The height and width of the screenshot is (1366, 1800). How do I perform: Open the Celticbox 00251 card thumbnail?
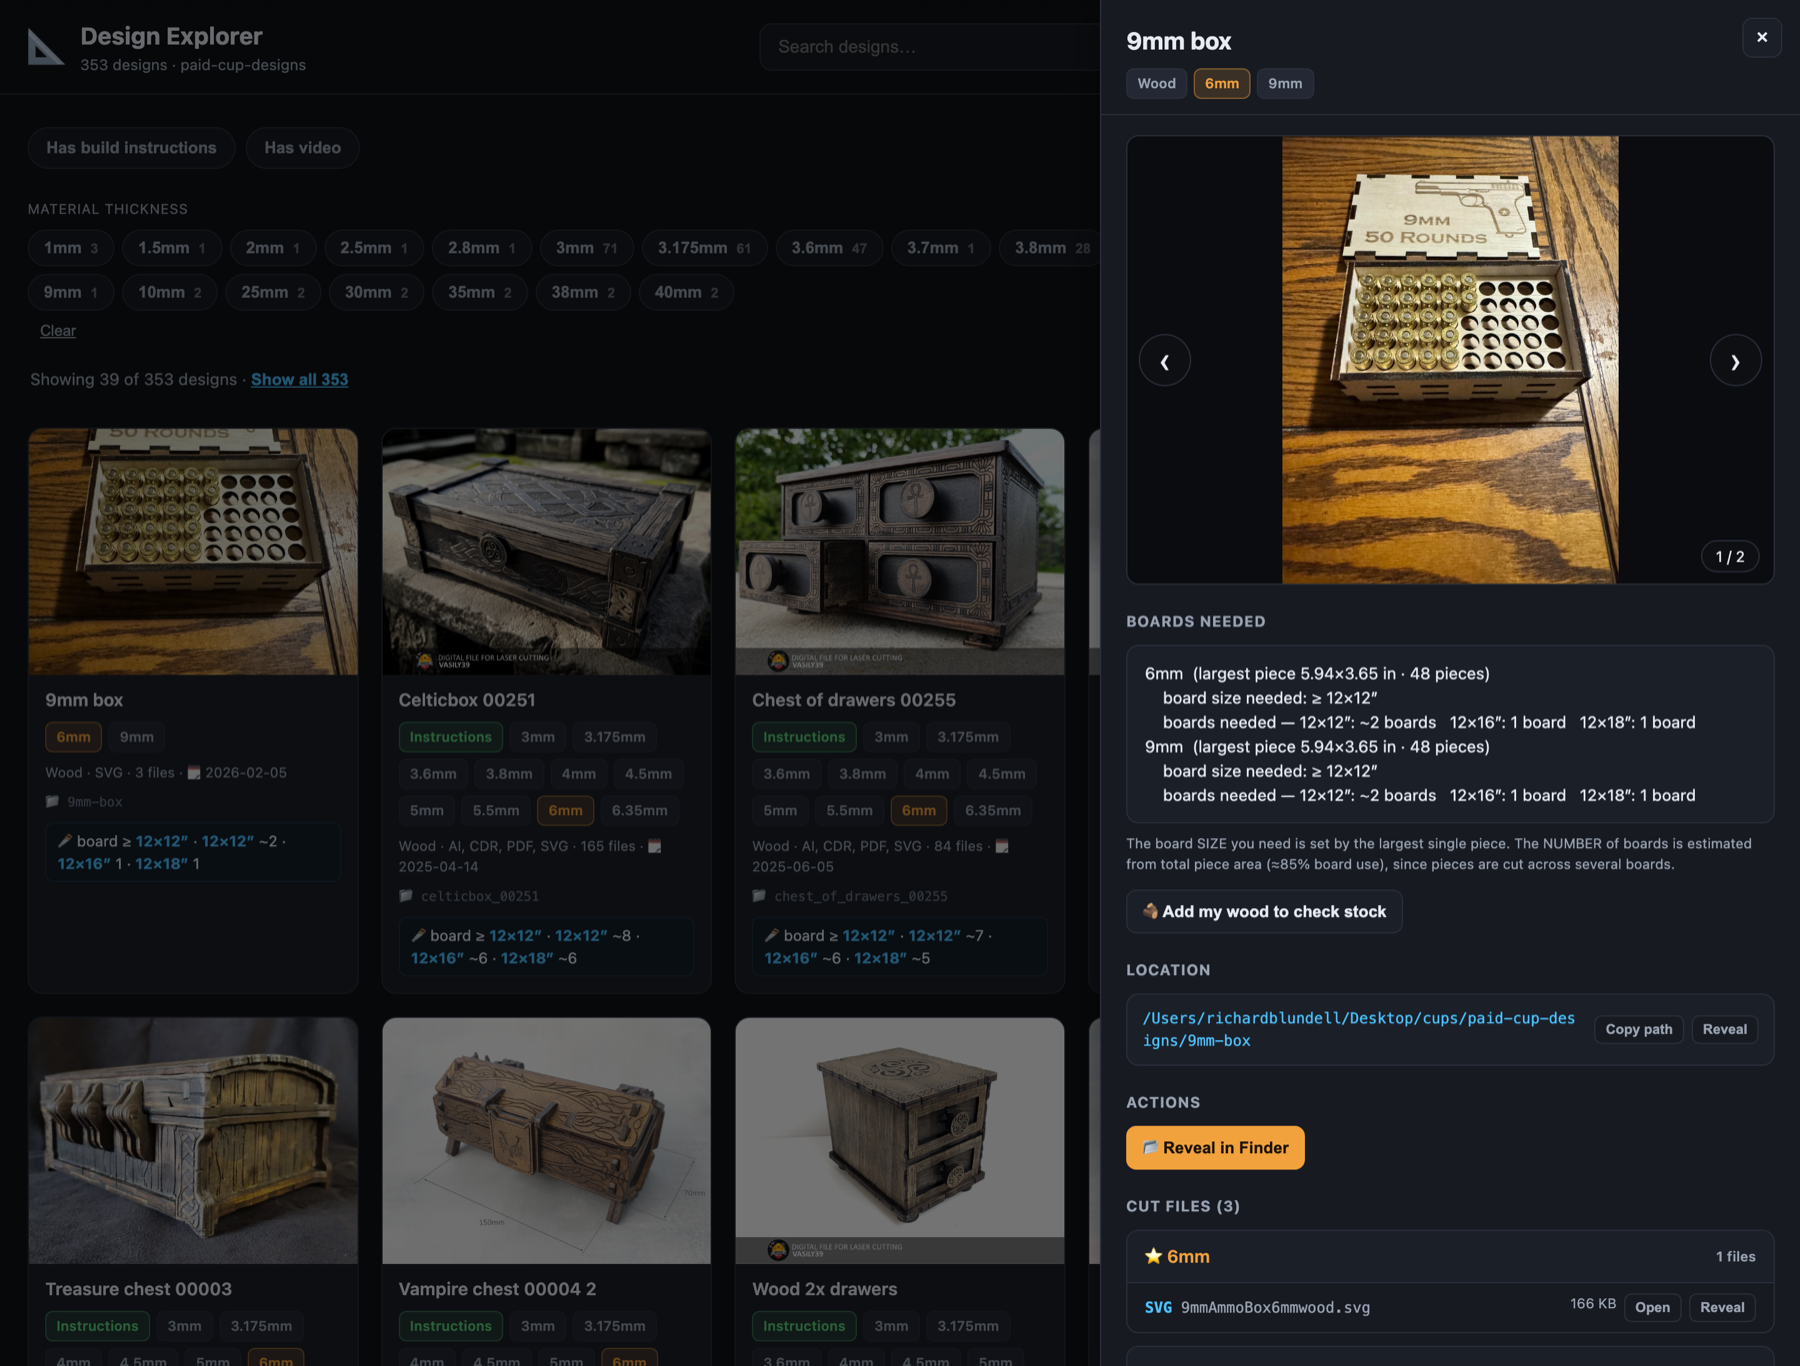click(x=546, y=552)
